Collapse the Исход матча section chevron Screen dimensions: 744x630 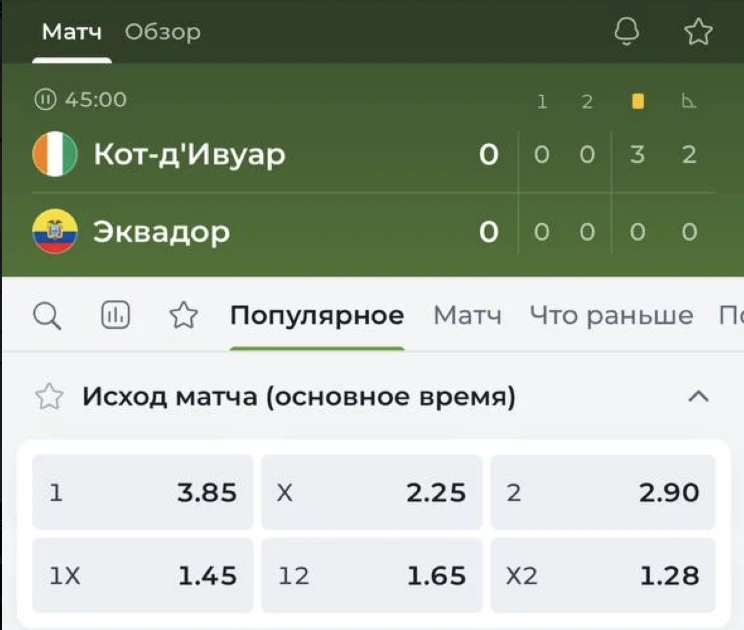tap(698, 396)
